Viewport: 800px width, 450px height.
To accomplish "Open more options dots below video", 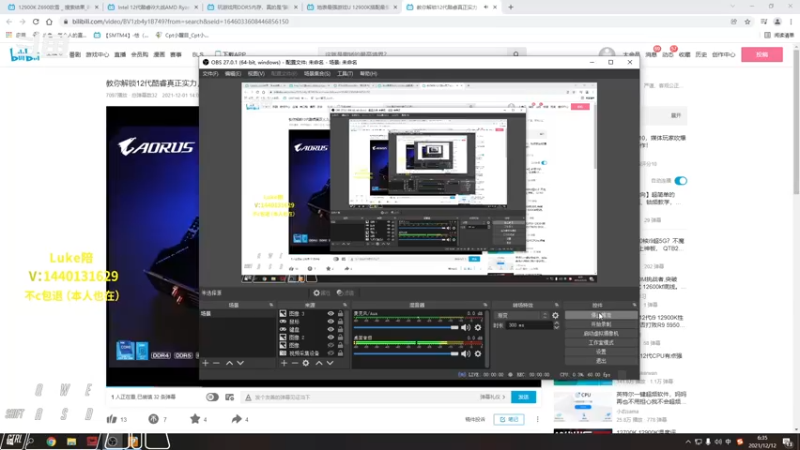I will point(537,419).
